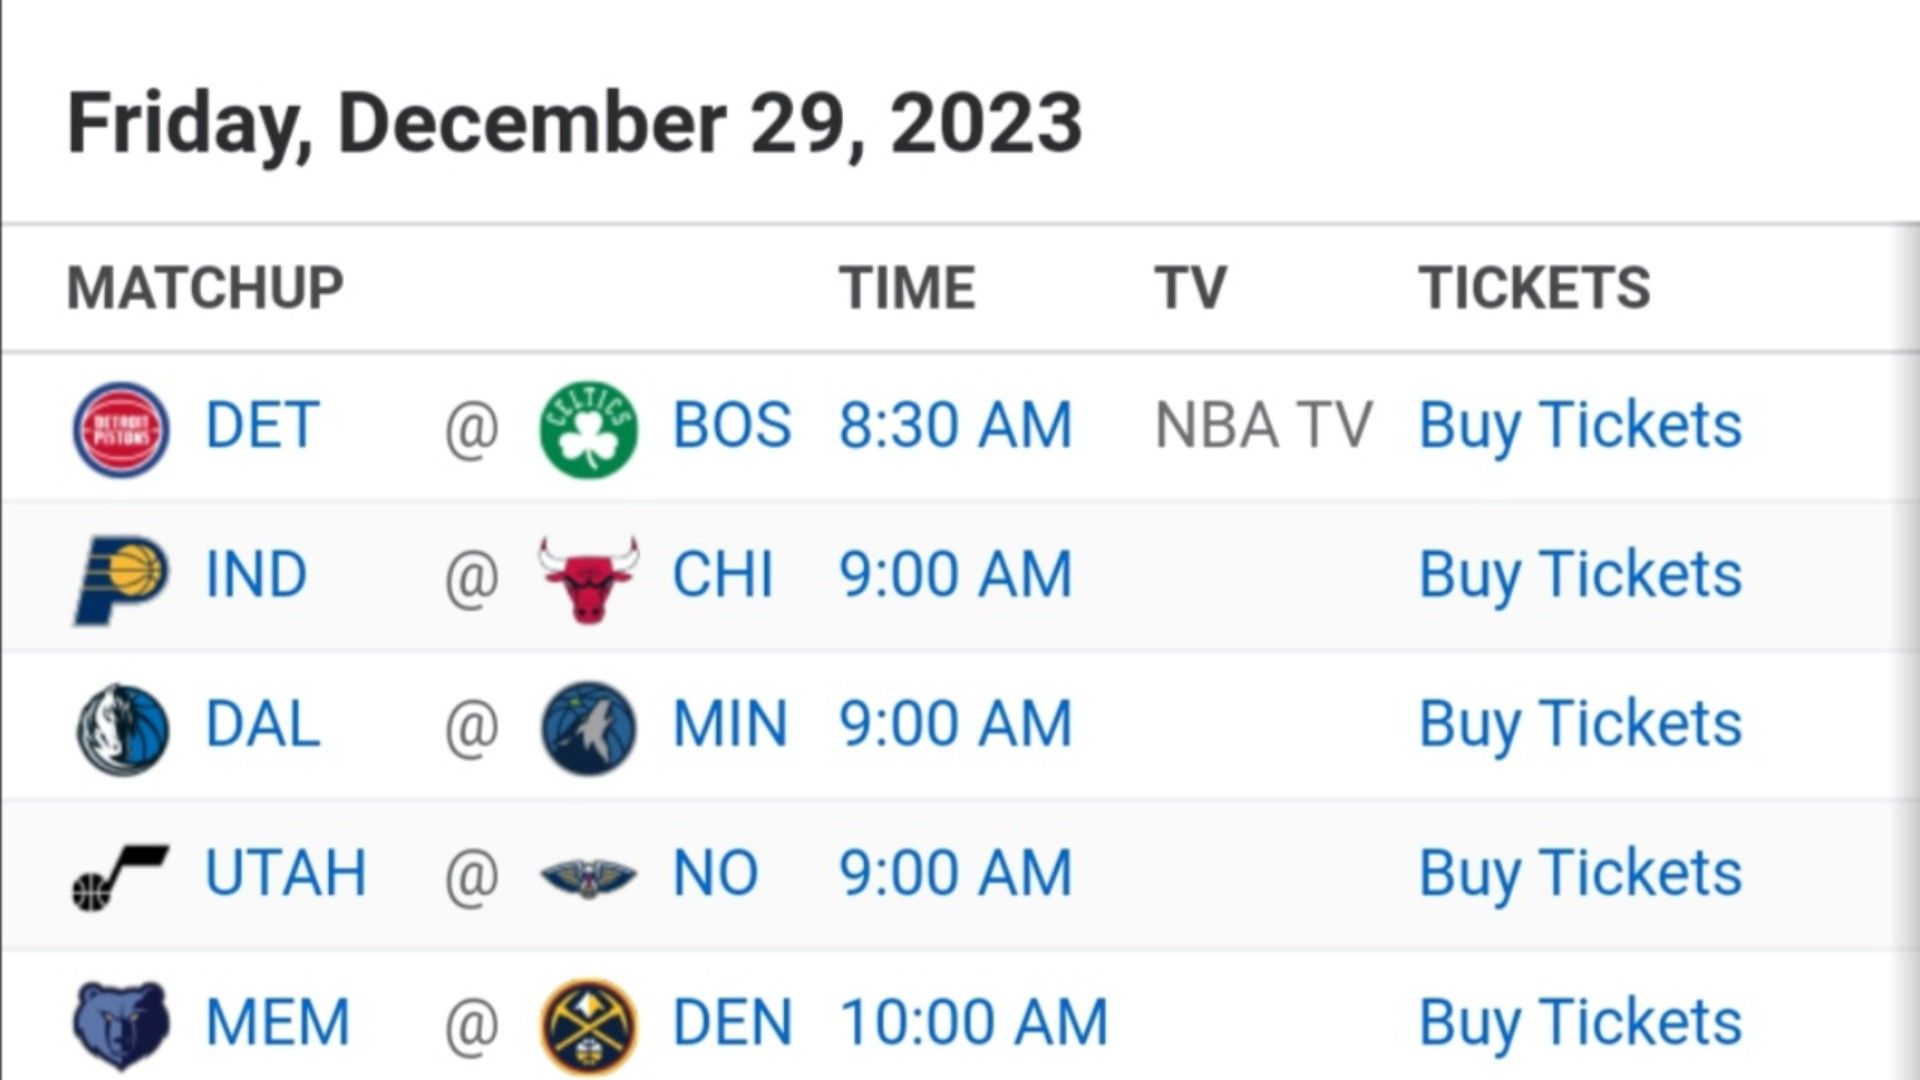1920x1080 pixels.
Task: Click the Utah Jazz note logo
Action: point(120,877)
